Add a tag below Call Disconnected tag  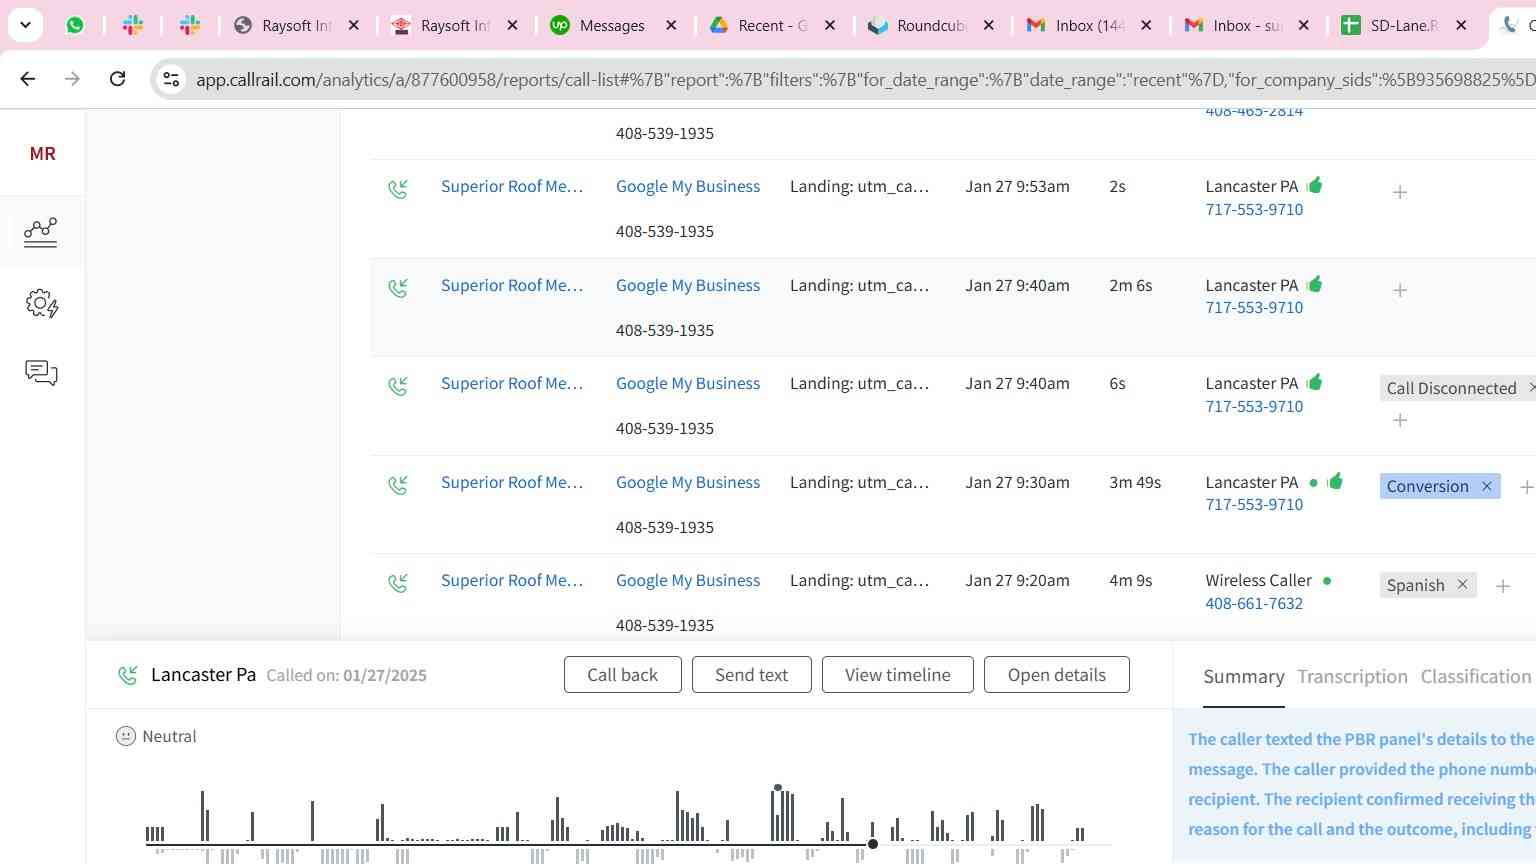(1400, 420)
